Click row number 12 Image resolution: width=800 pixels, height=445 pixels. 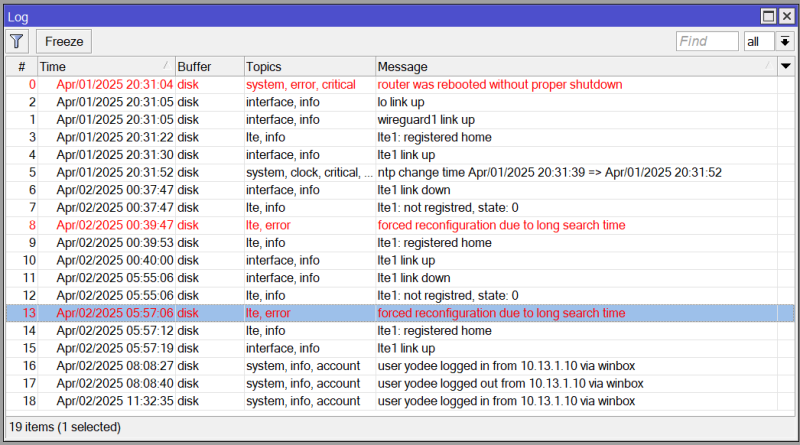(x=29, y=295)
